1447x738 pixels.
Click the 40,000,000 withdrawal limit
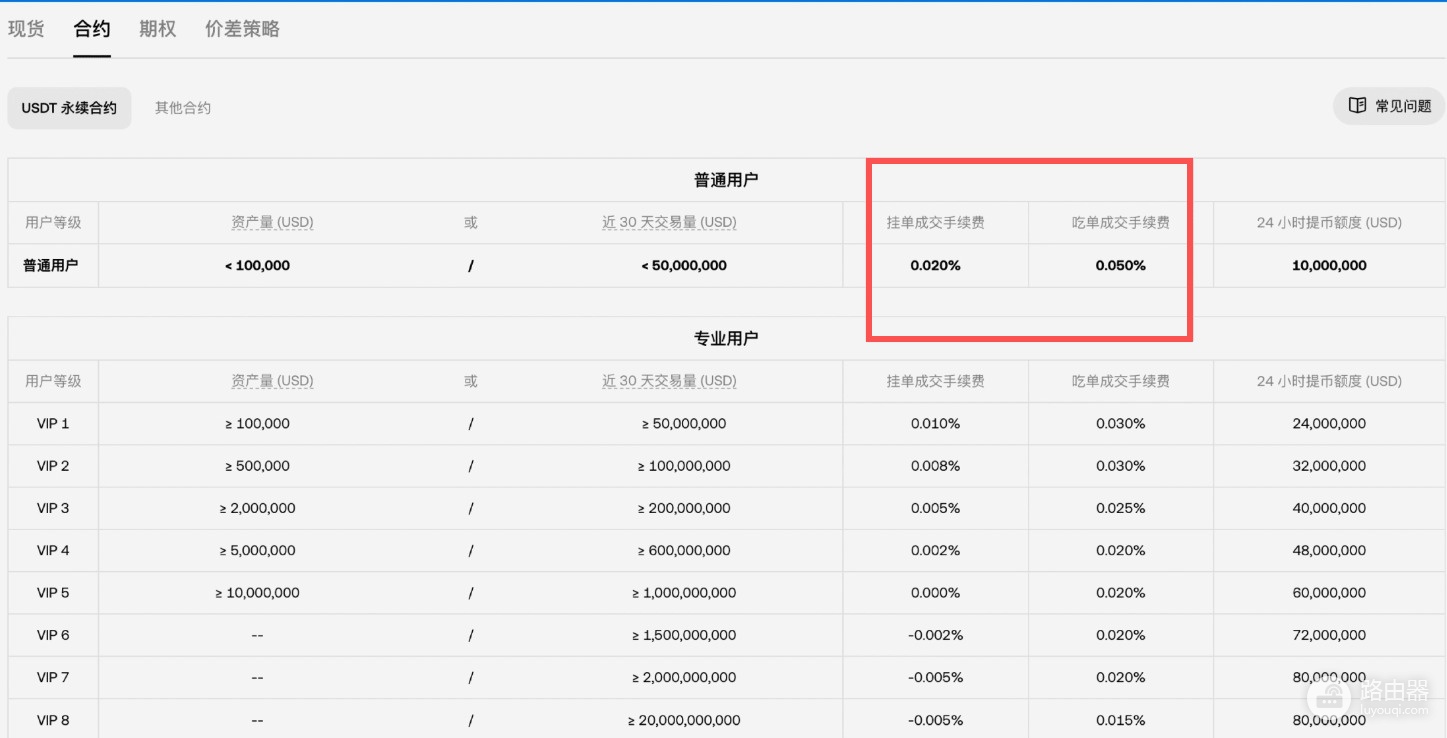(x=1329, y=508)
